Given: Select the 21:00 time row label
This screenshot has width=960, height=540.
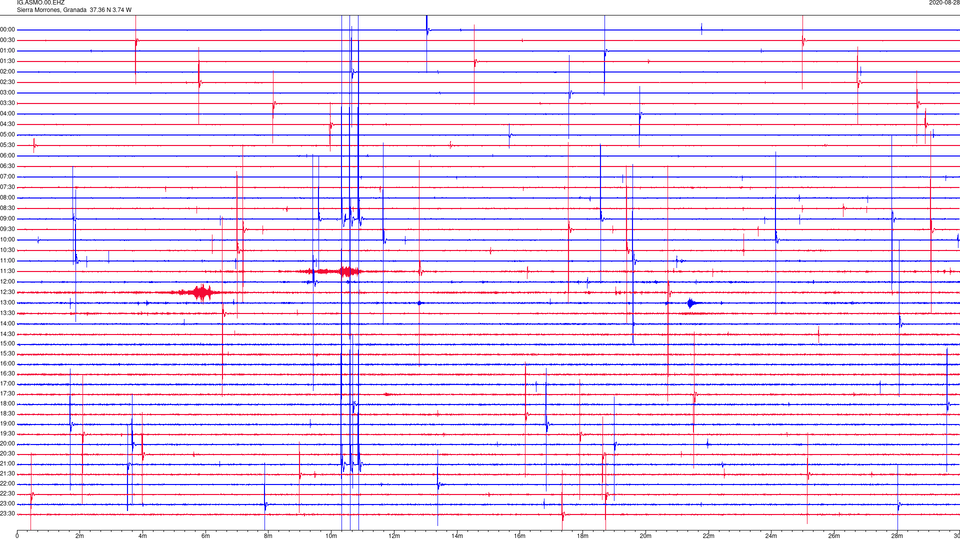Looking at the screenshot, I should 8,464.
